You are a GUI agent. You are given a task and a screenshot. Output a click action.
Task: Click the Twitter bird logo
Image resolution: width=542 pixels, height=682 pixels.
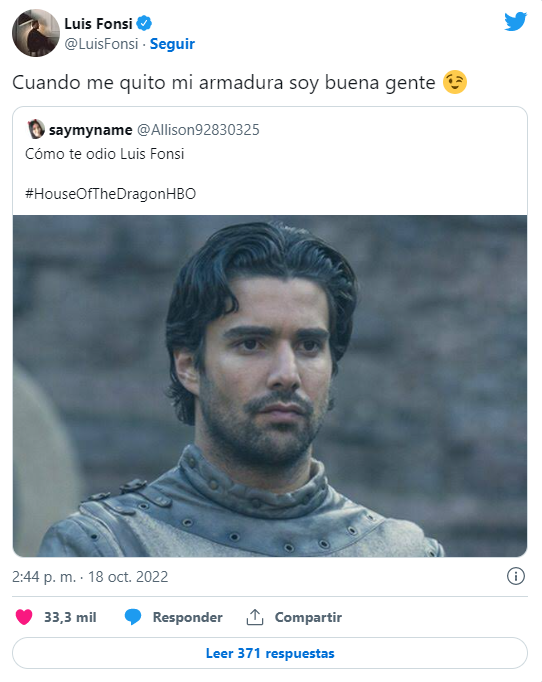coord(515,22)
